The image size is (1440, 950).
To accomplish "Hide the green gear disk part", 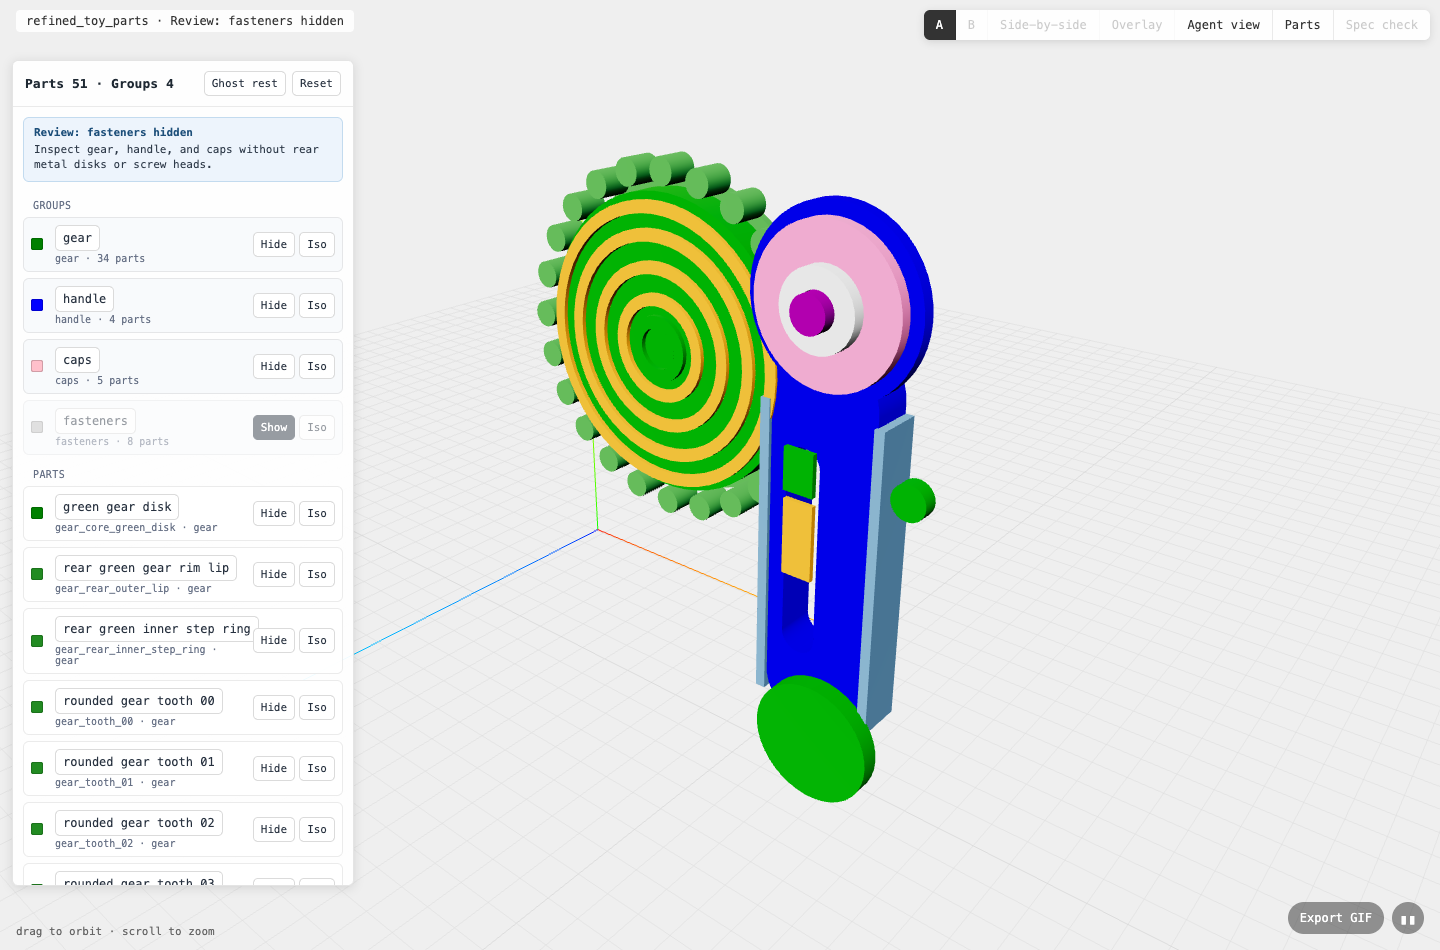I will 274,514.
